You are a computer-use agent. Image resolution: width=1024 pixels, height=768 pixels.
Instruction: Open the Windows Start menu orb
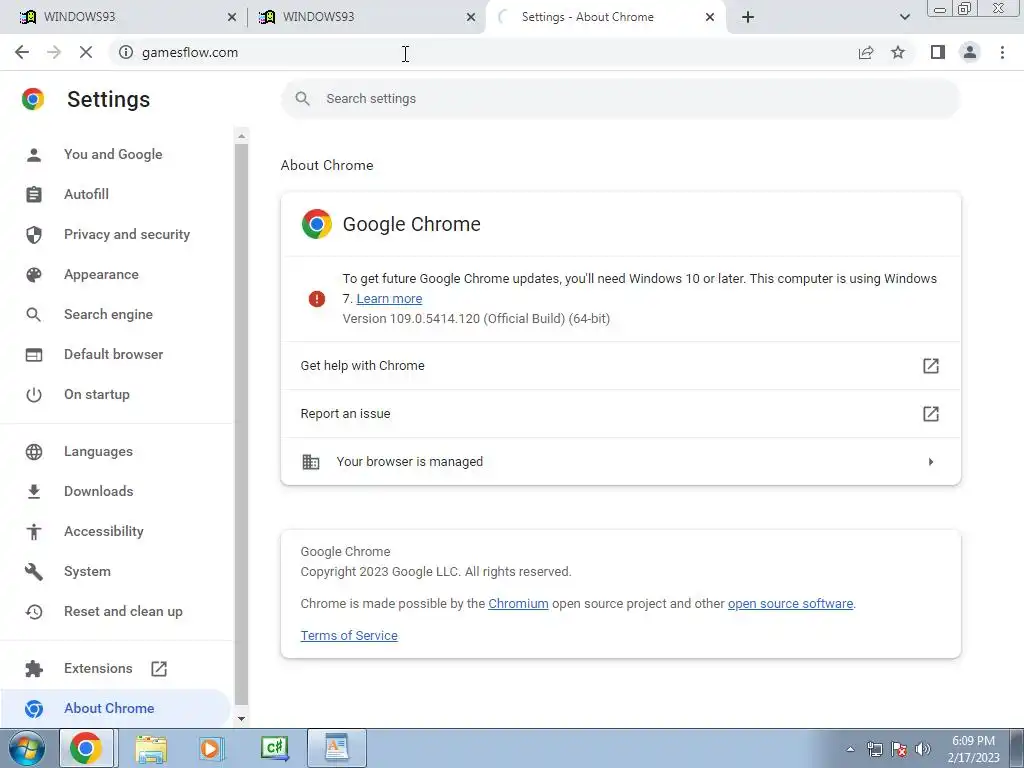(x=27, y=748)
